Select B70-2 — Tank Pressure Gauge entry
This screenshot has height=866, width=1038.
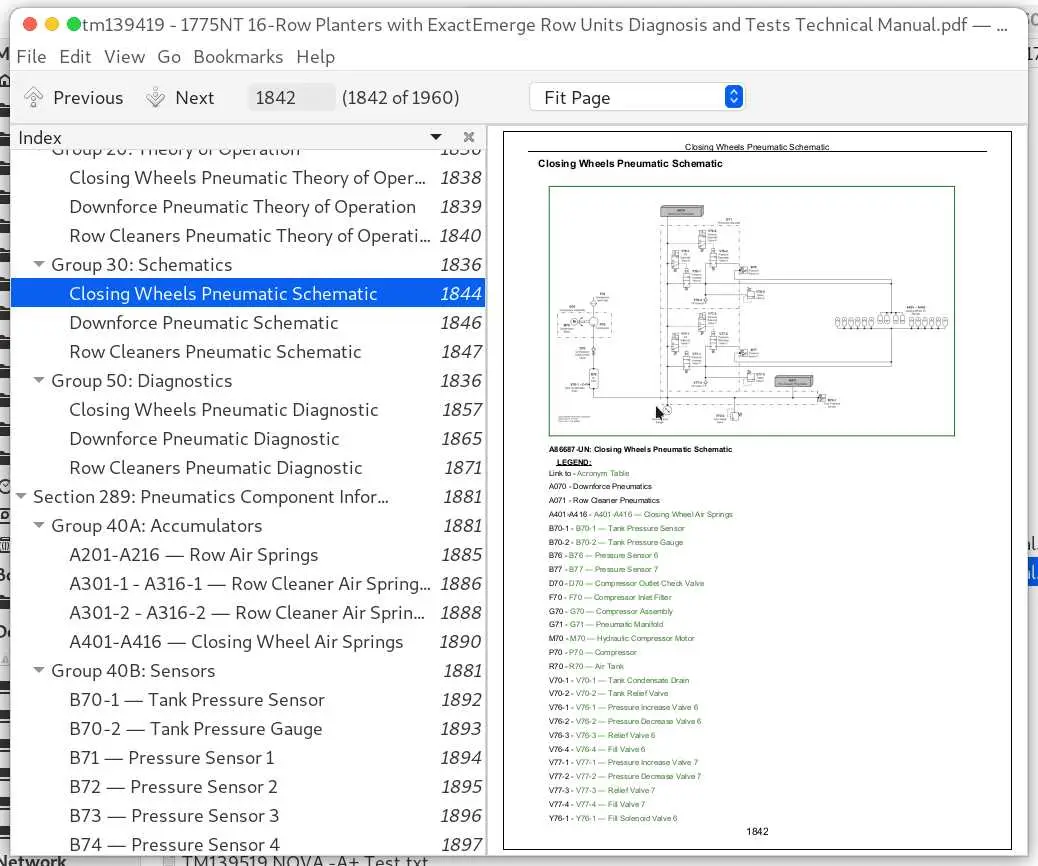pos(248,729)
